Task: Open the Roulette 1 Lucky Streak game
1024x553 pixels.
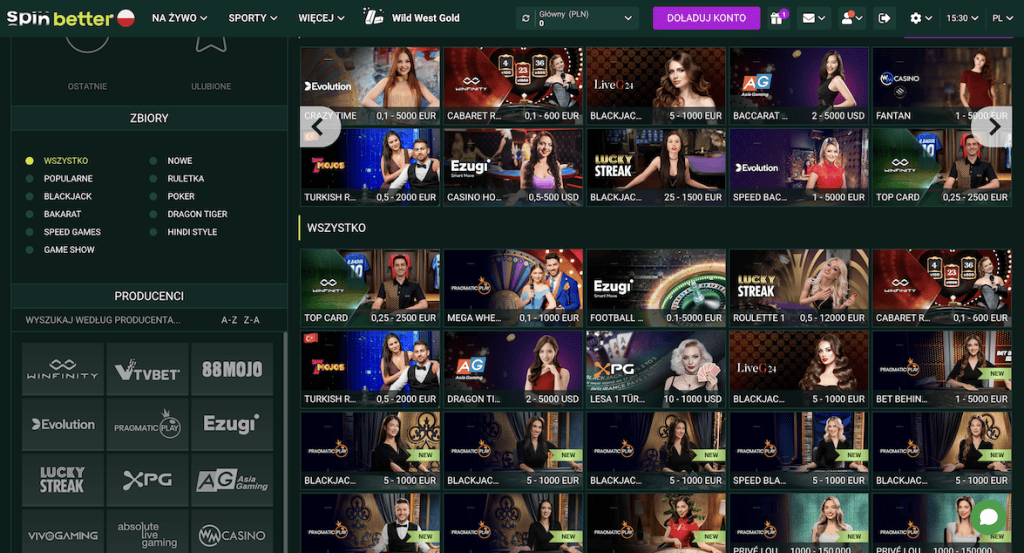Action: coord(799,287)
